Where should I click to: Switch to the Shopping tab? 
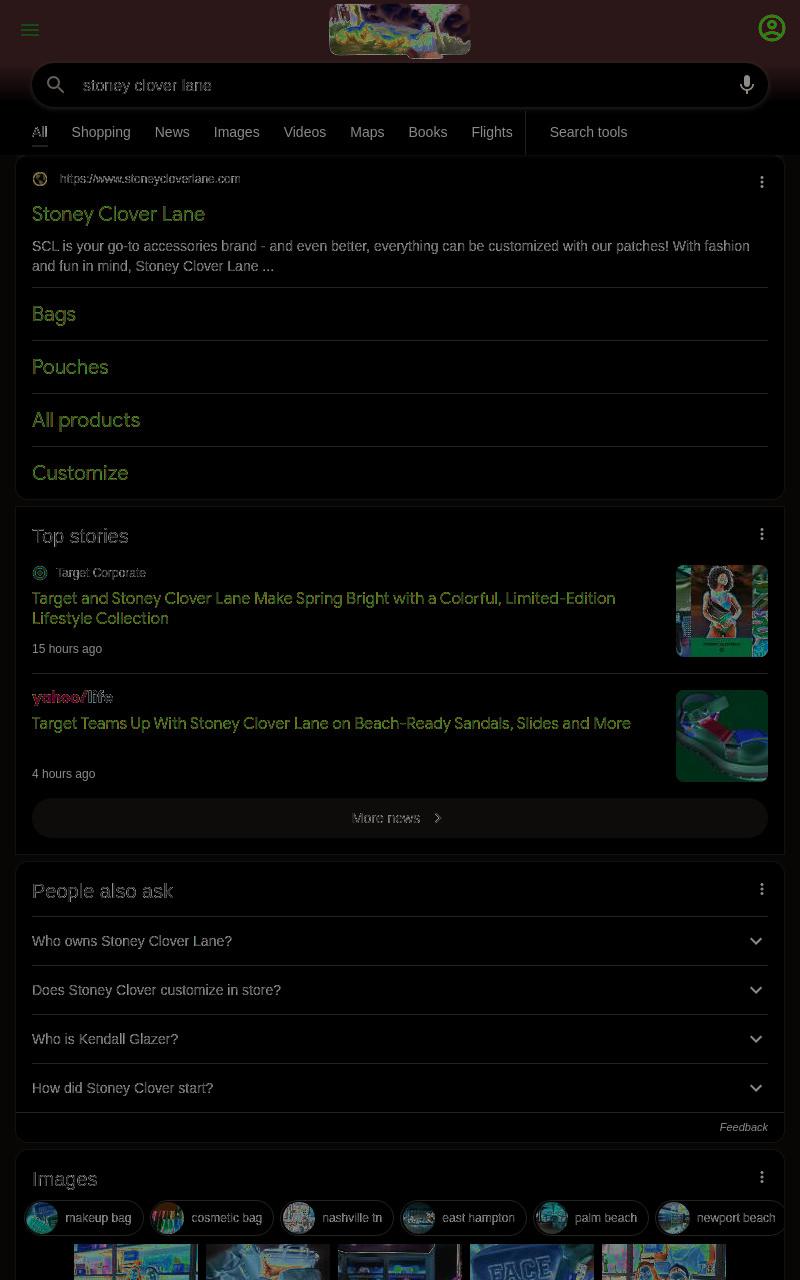point(101,132)
